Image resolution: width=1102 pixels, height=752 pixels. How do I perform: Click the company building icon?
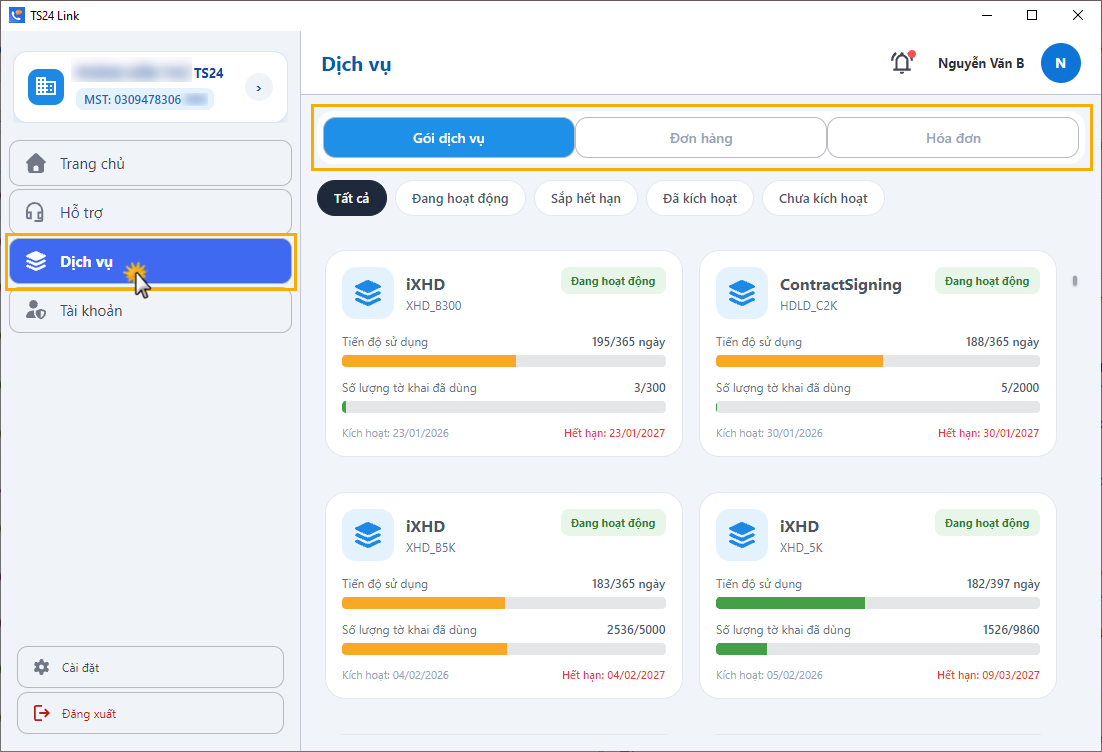click(x=46, y=87)
